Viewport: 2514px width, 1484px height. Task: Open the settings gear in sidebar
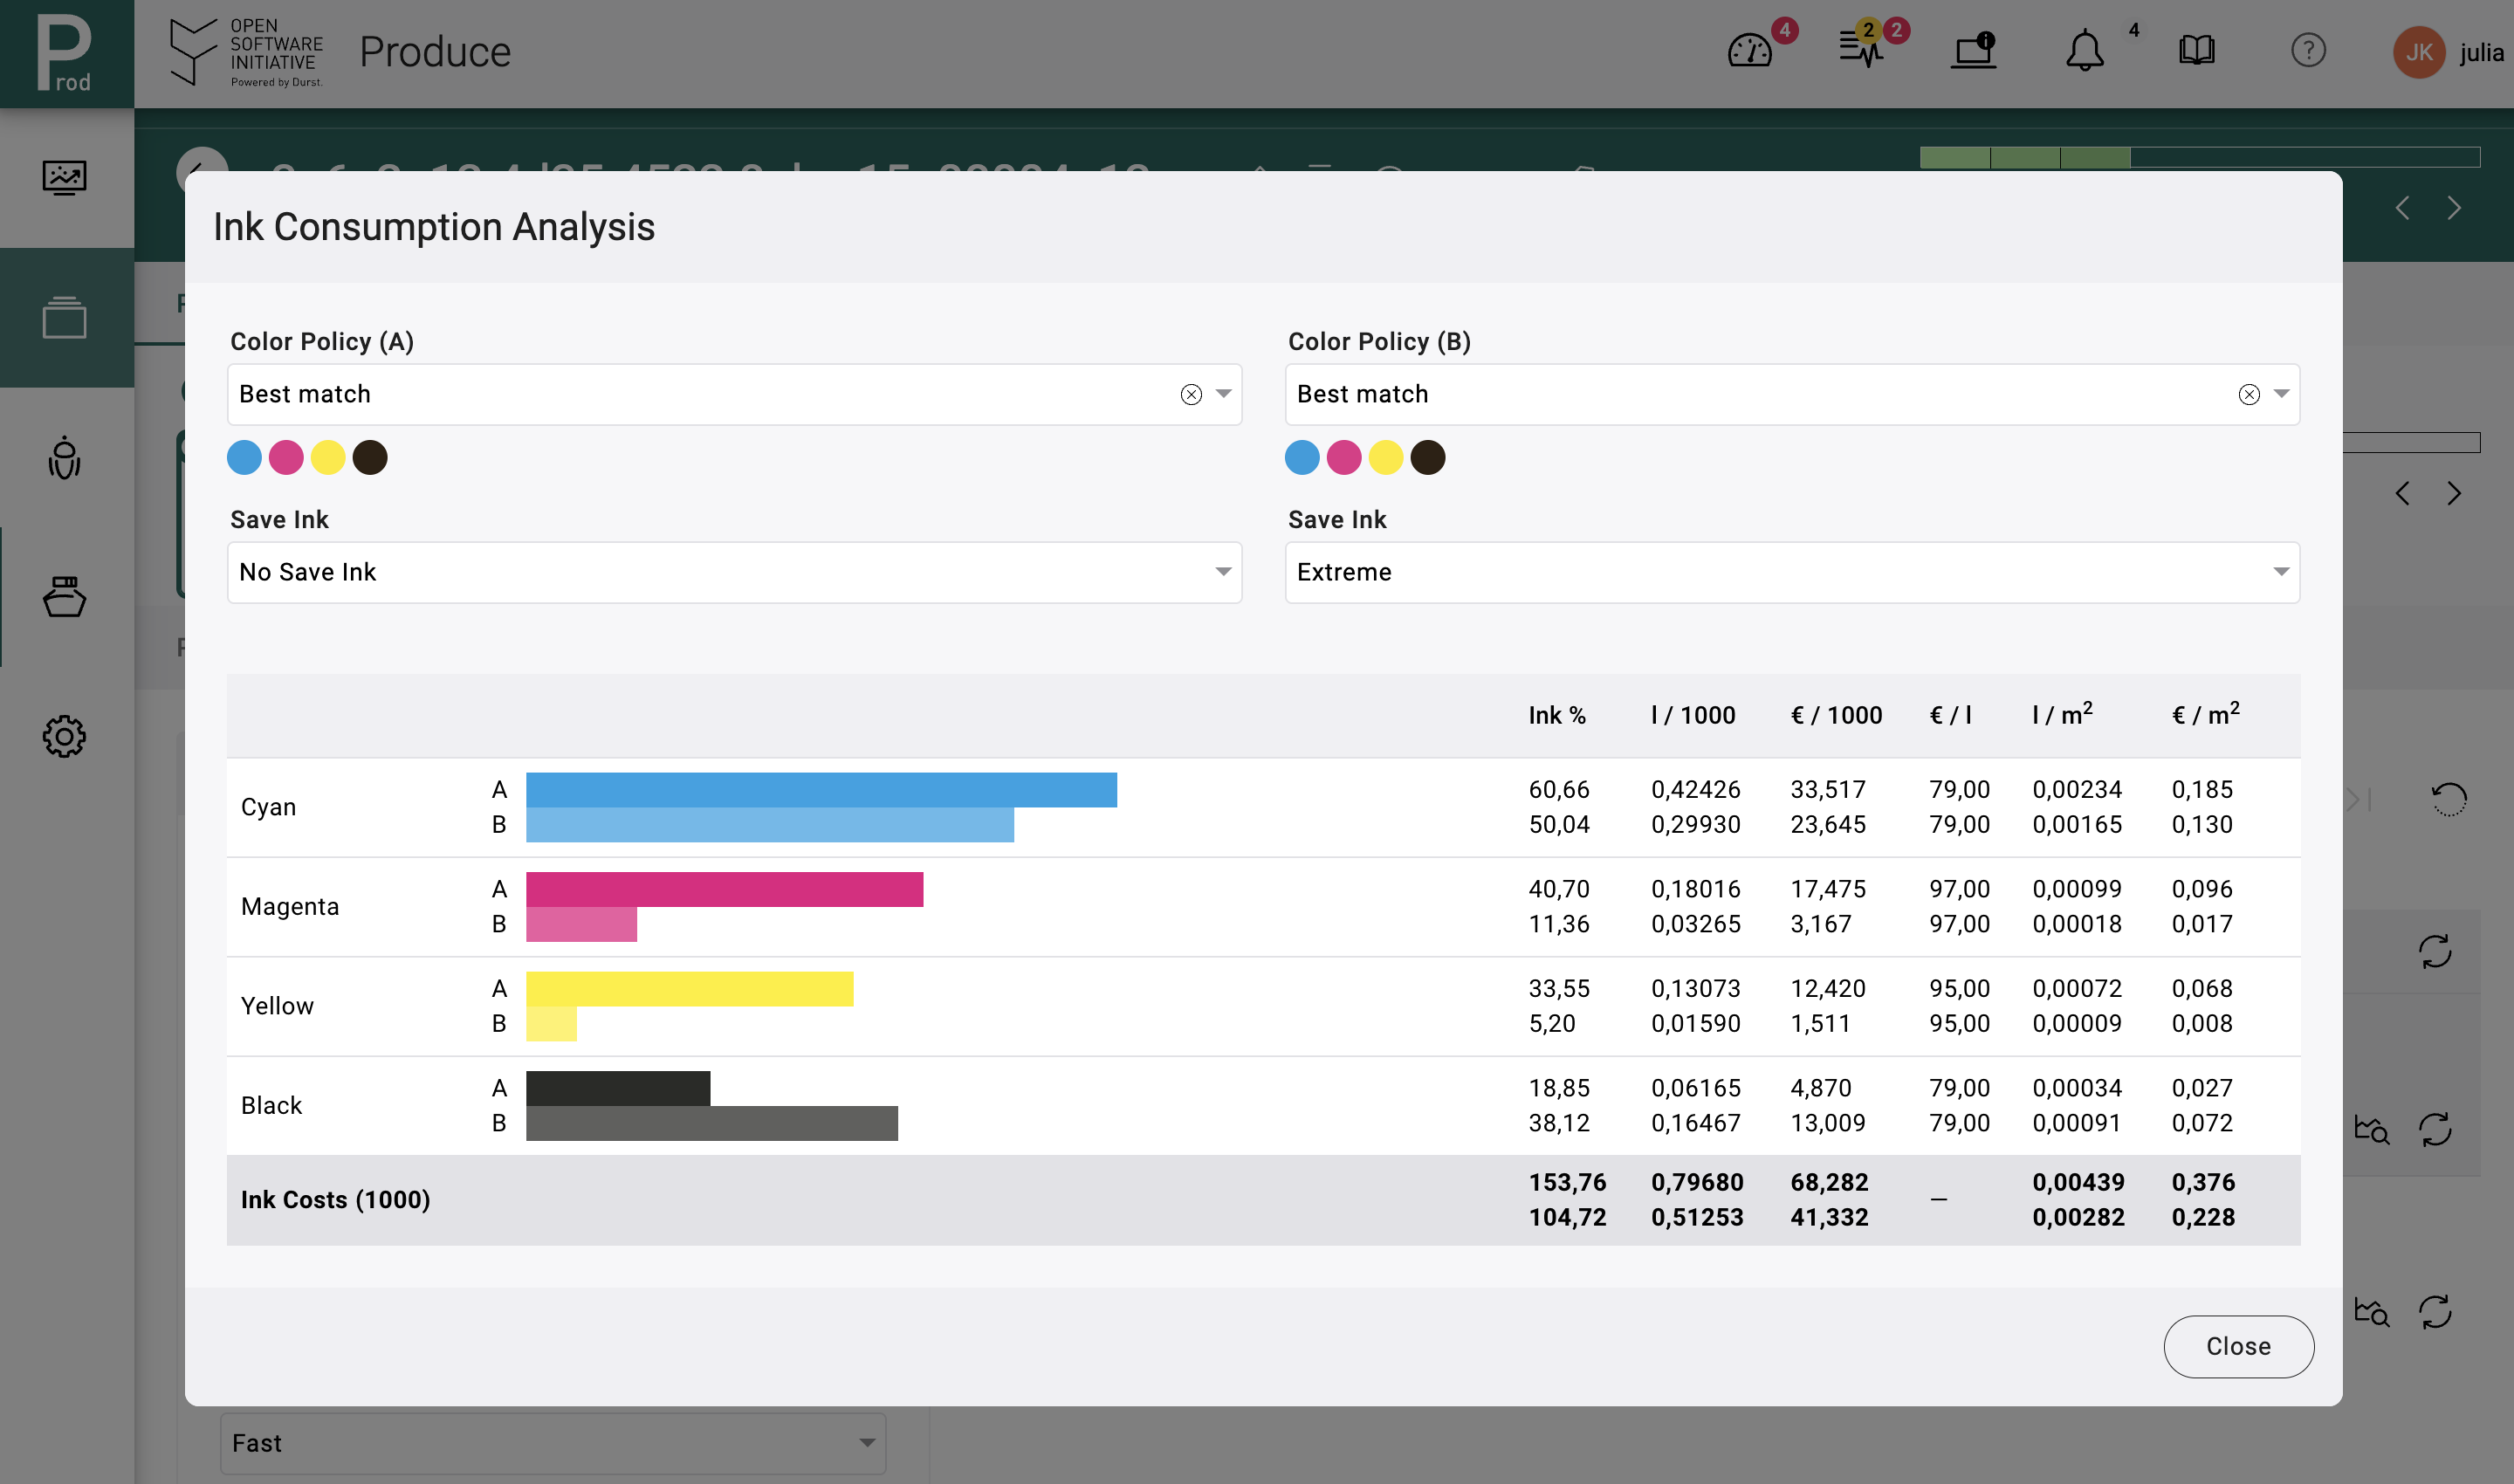tap(64, 737)
